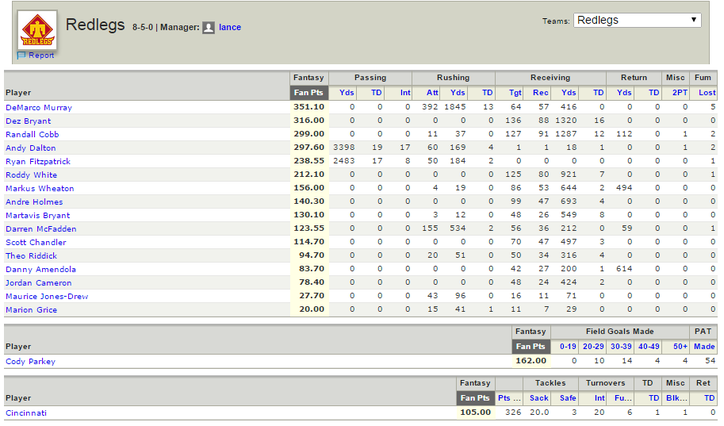Sort by field goals 50+ column
Image resolution: width=724 pixels, height=426 pixels.
coord(680,347)
